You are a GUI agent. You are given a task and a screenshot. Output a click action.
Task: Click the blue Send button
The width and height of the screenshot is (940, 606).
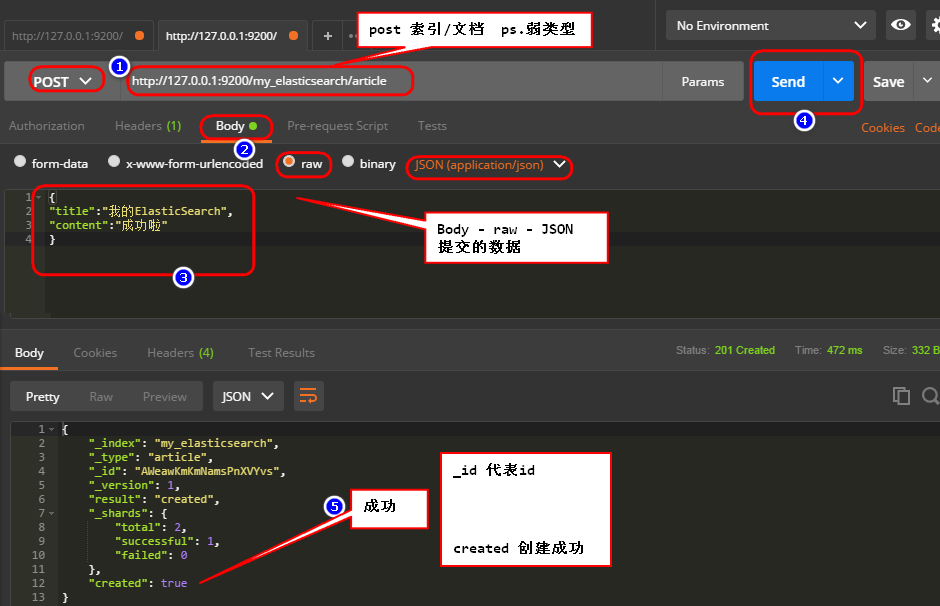click(x=788, y=81)
